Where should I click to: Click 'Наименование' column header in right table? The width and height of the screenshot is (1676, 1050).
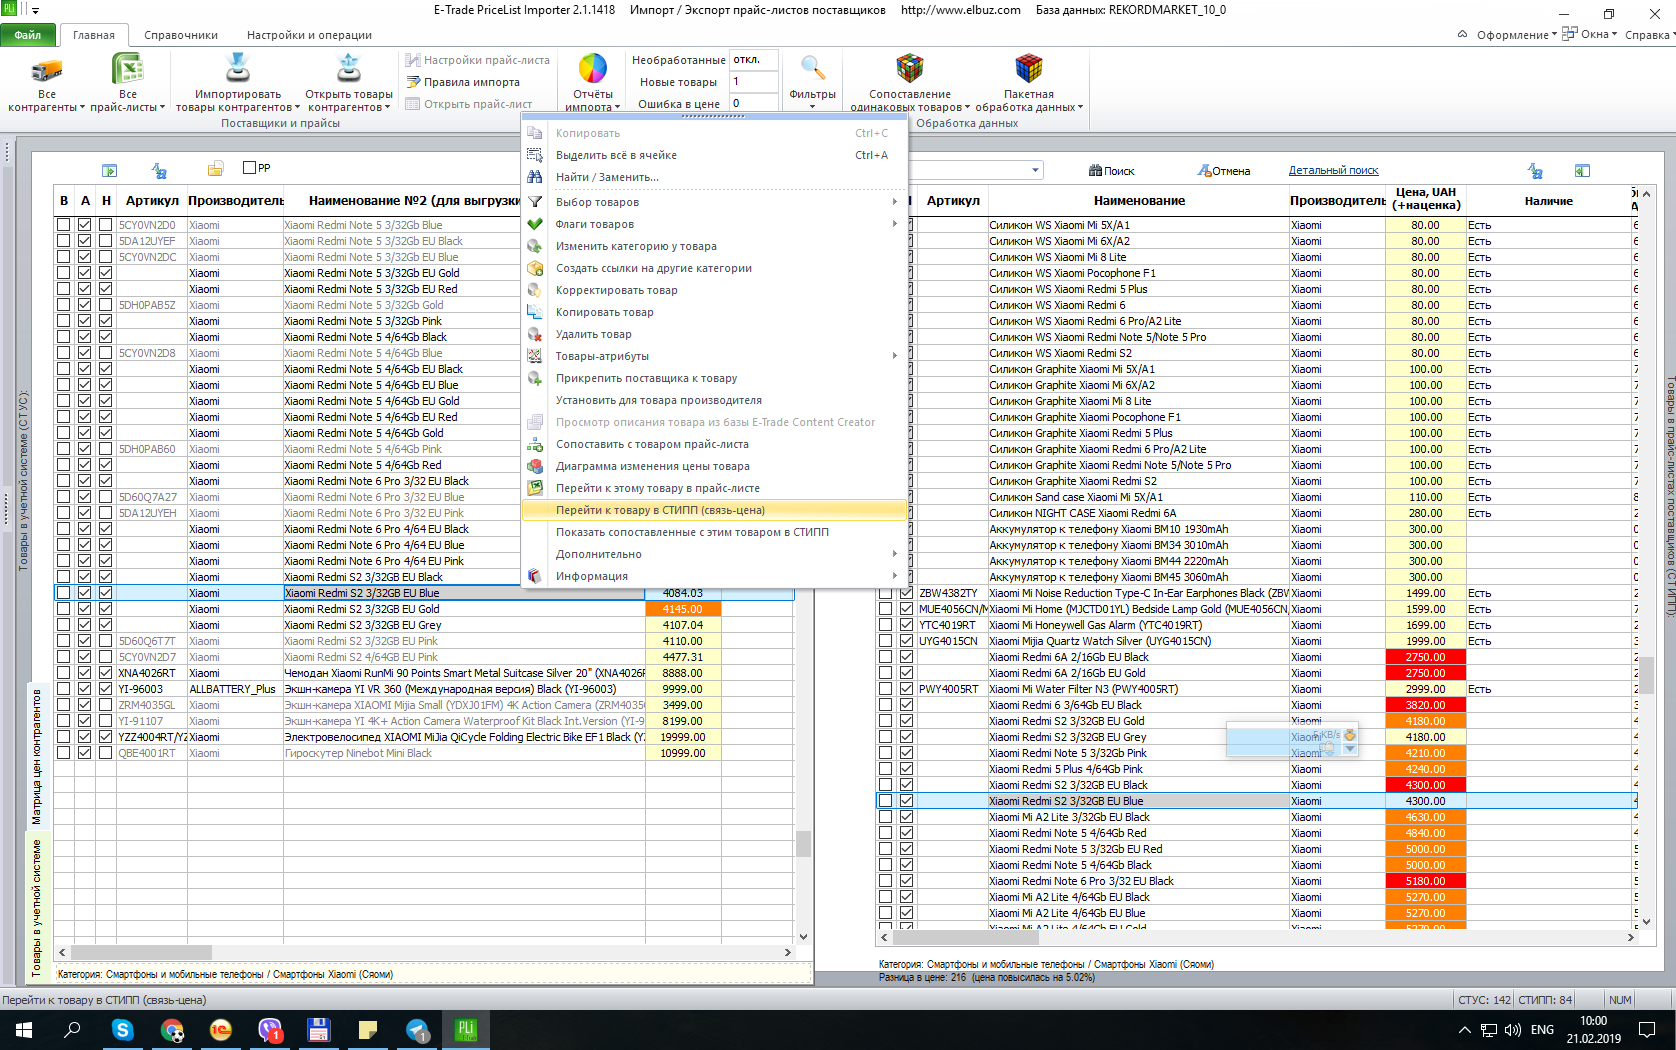1139,201
